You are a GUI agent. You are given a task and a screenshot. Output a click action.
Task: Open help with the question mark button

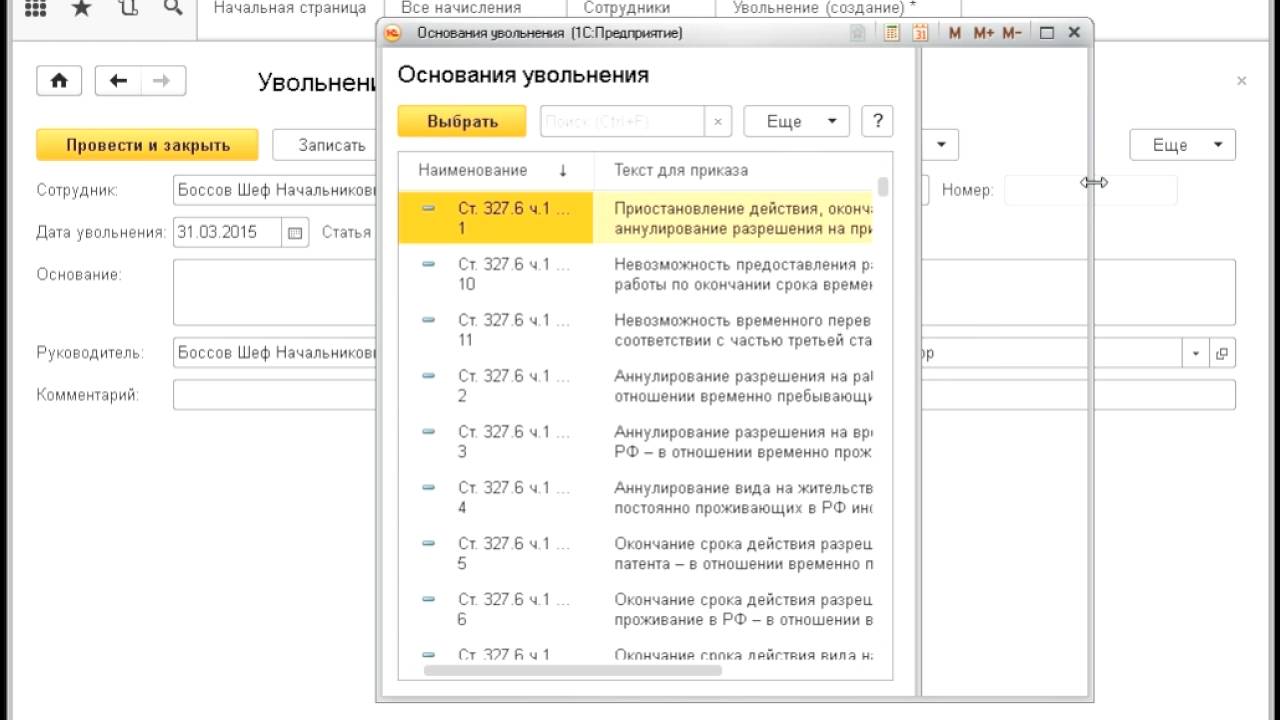tap(878, 121)
